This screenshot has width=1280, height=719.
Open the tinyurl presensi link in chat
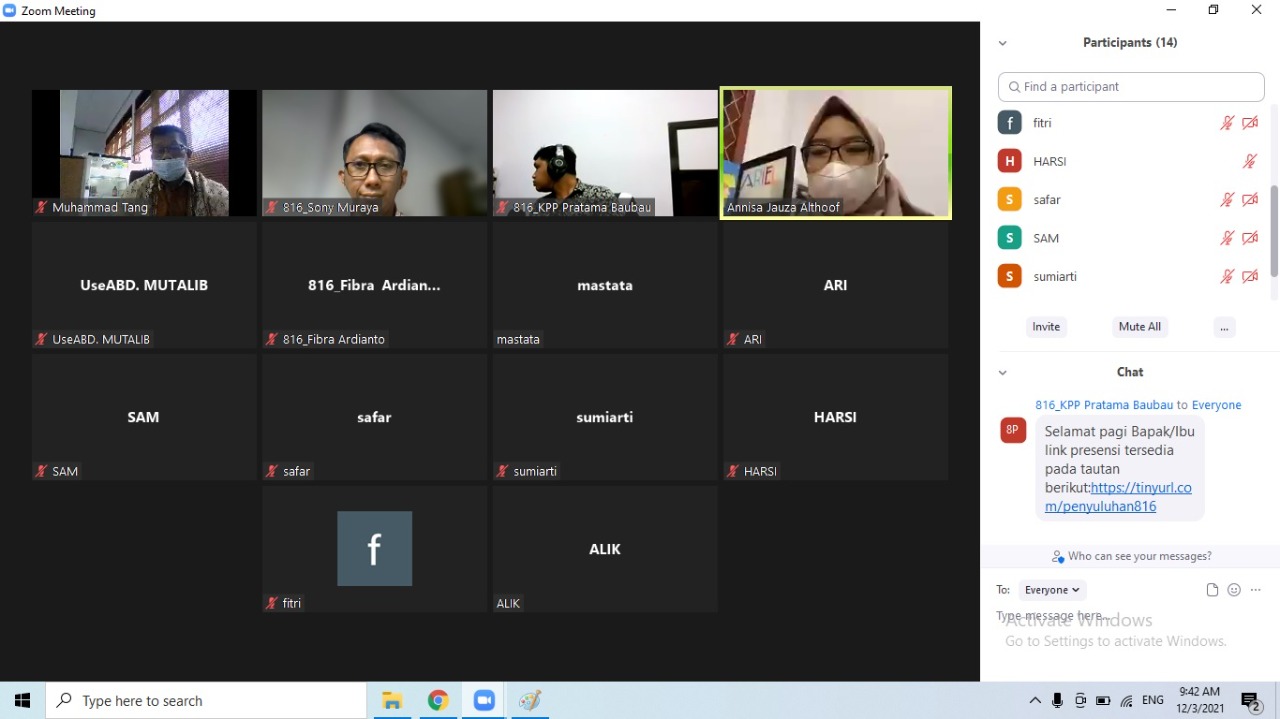point(1118,497)
